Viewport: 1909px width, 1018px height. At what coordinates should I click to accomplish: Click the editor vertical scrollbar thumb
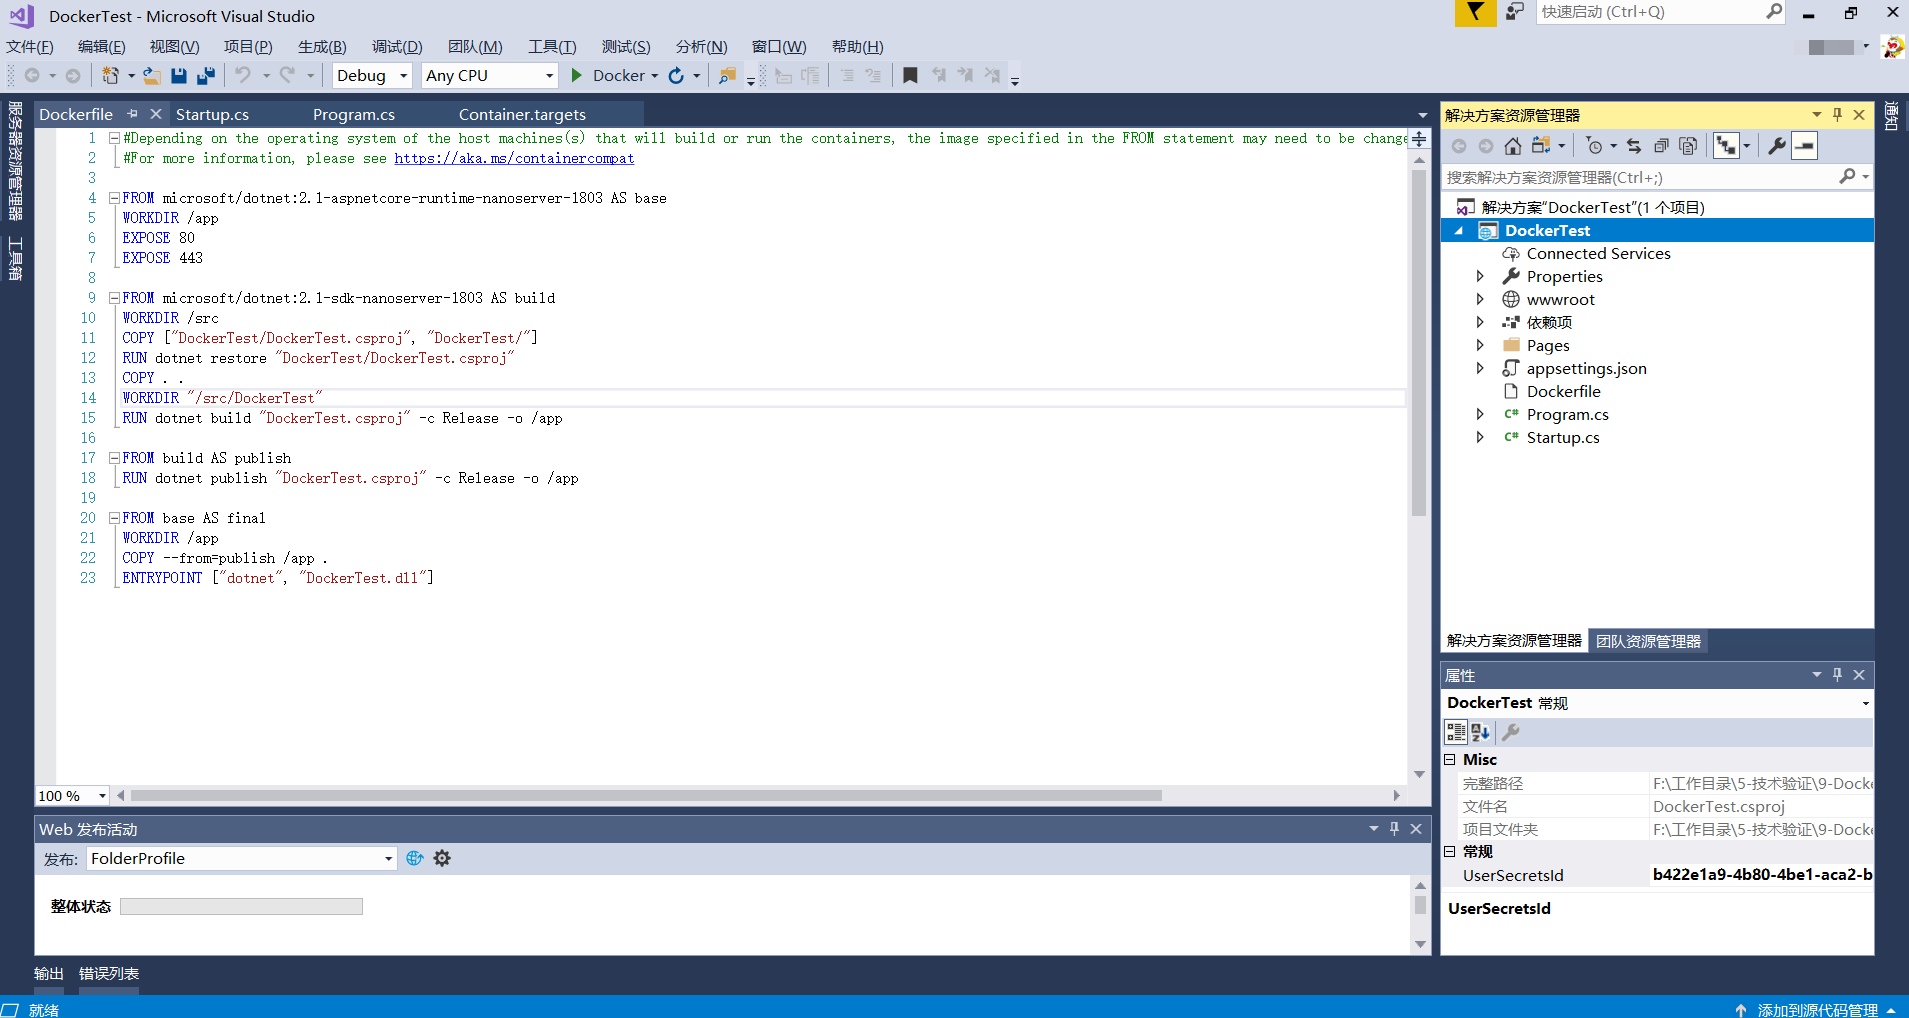click(1419, 343)
